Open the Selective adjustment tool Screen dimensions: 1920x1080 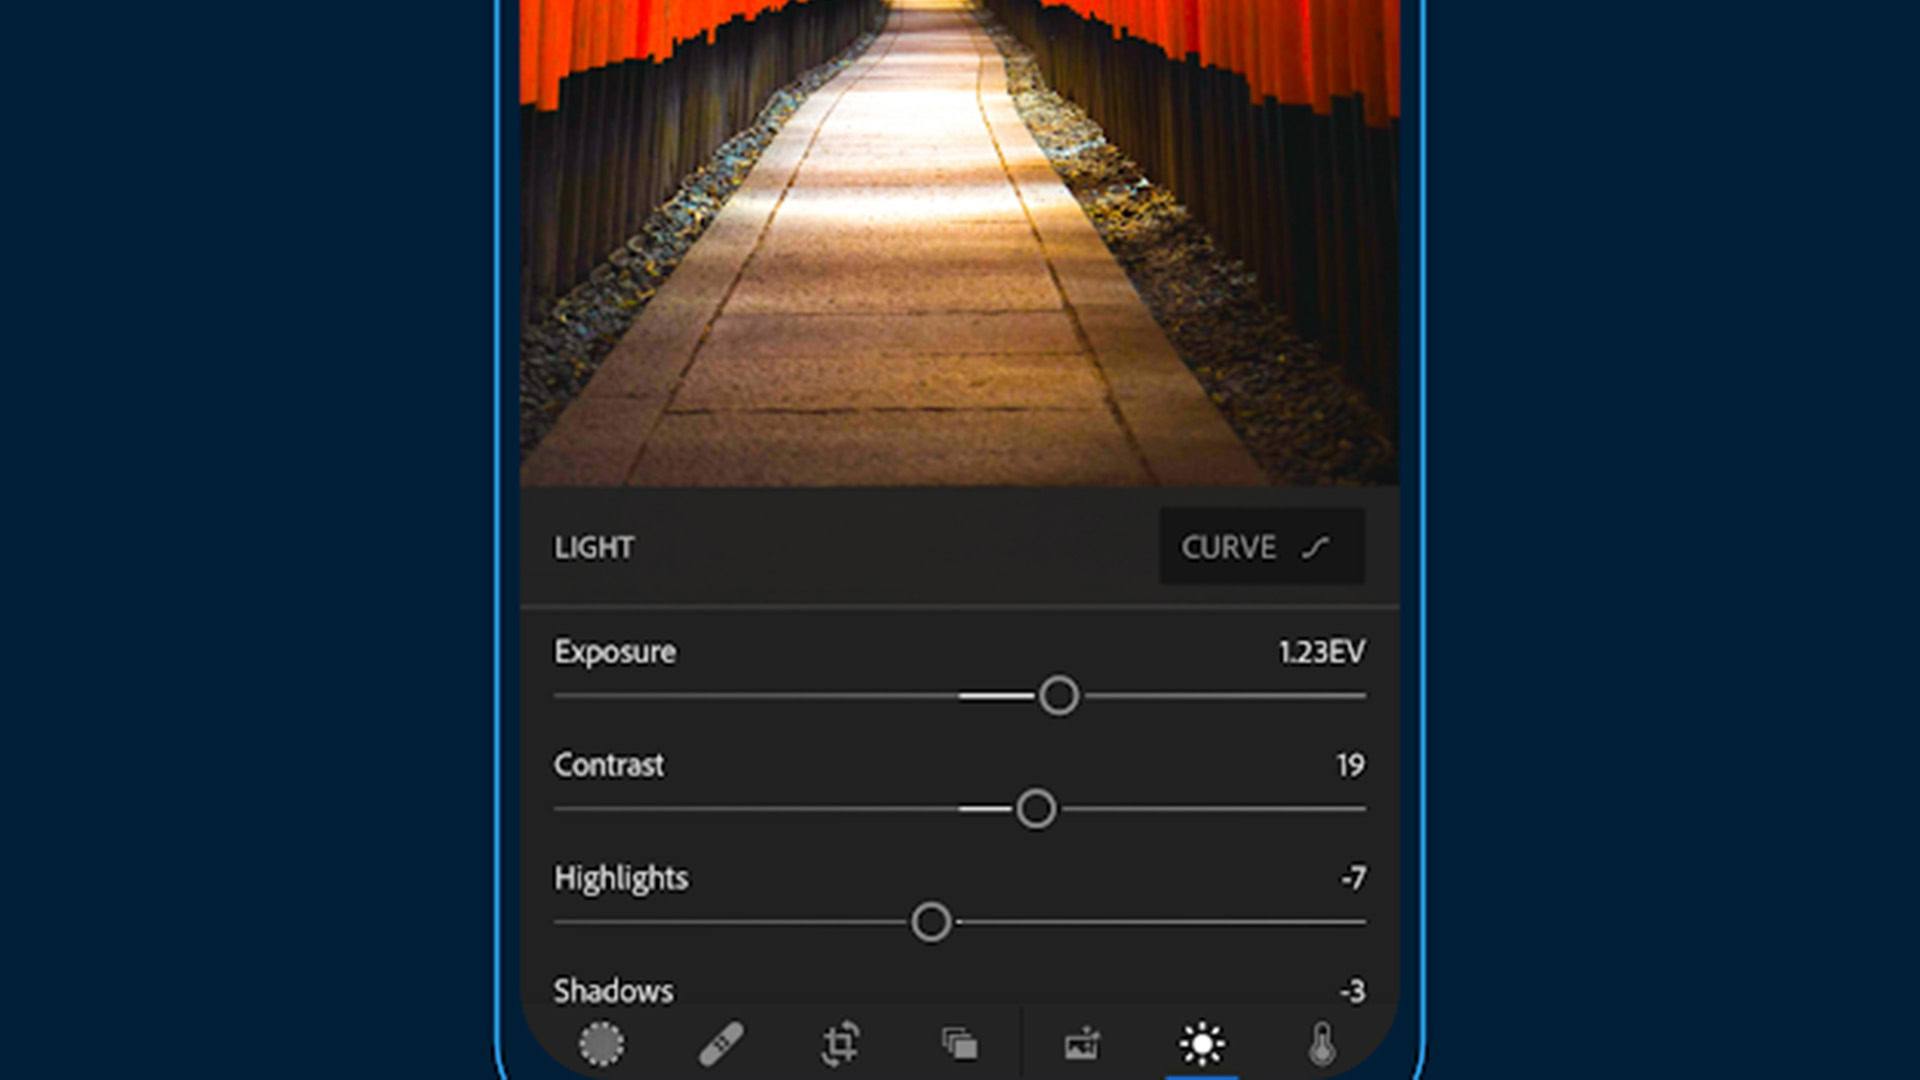[601, 1043]
